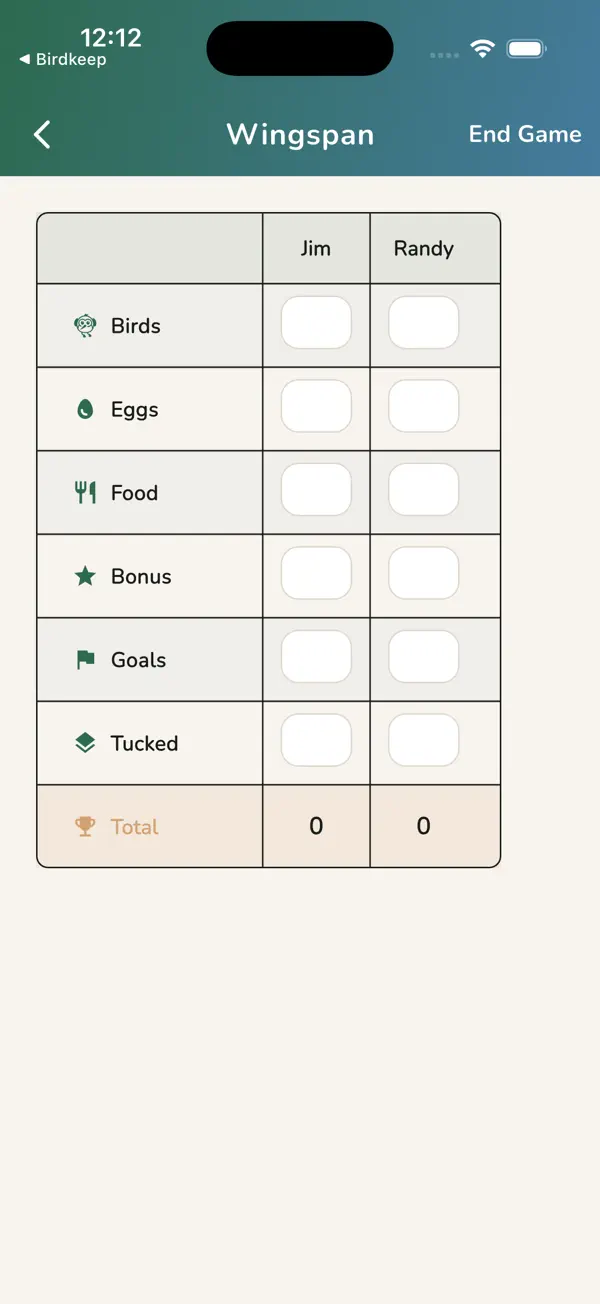Tap End Game in the header
This screenshot has width=600, height=1304.
(525, 134)
